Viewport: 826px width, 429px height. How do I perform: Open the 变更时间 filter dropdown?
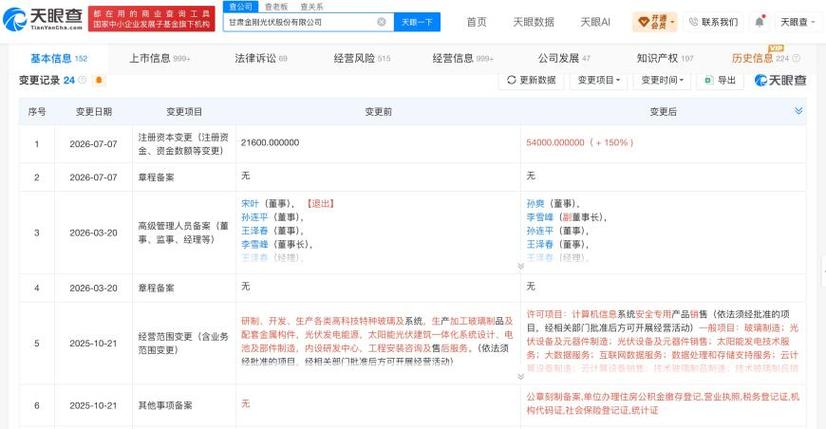(x=662, y=80)
